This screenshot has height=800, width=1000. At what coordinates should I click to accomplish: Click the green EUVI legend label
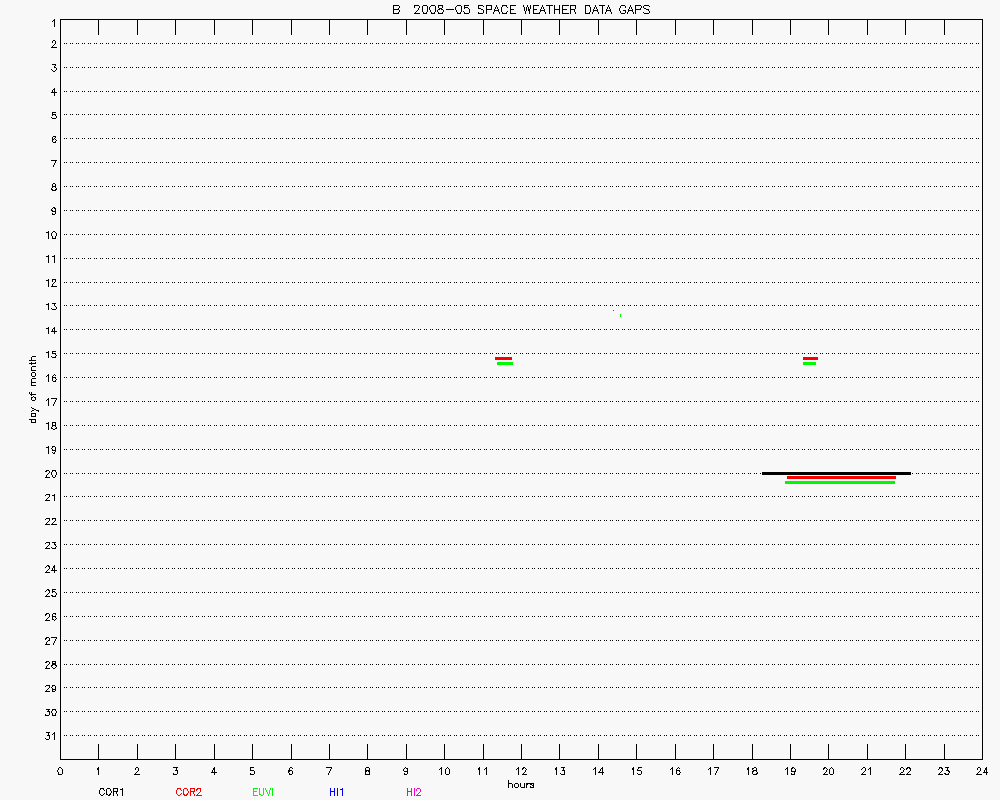(x=263, y=792)
